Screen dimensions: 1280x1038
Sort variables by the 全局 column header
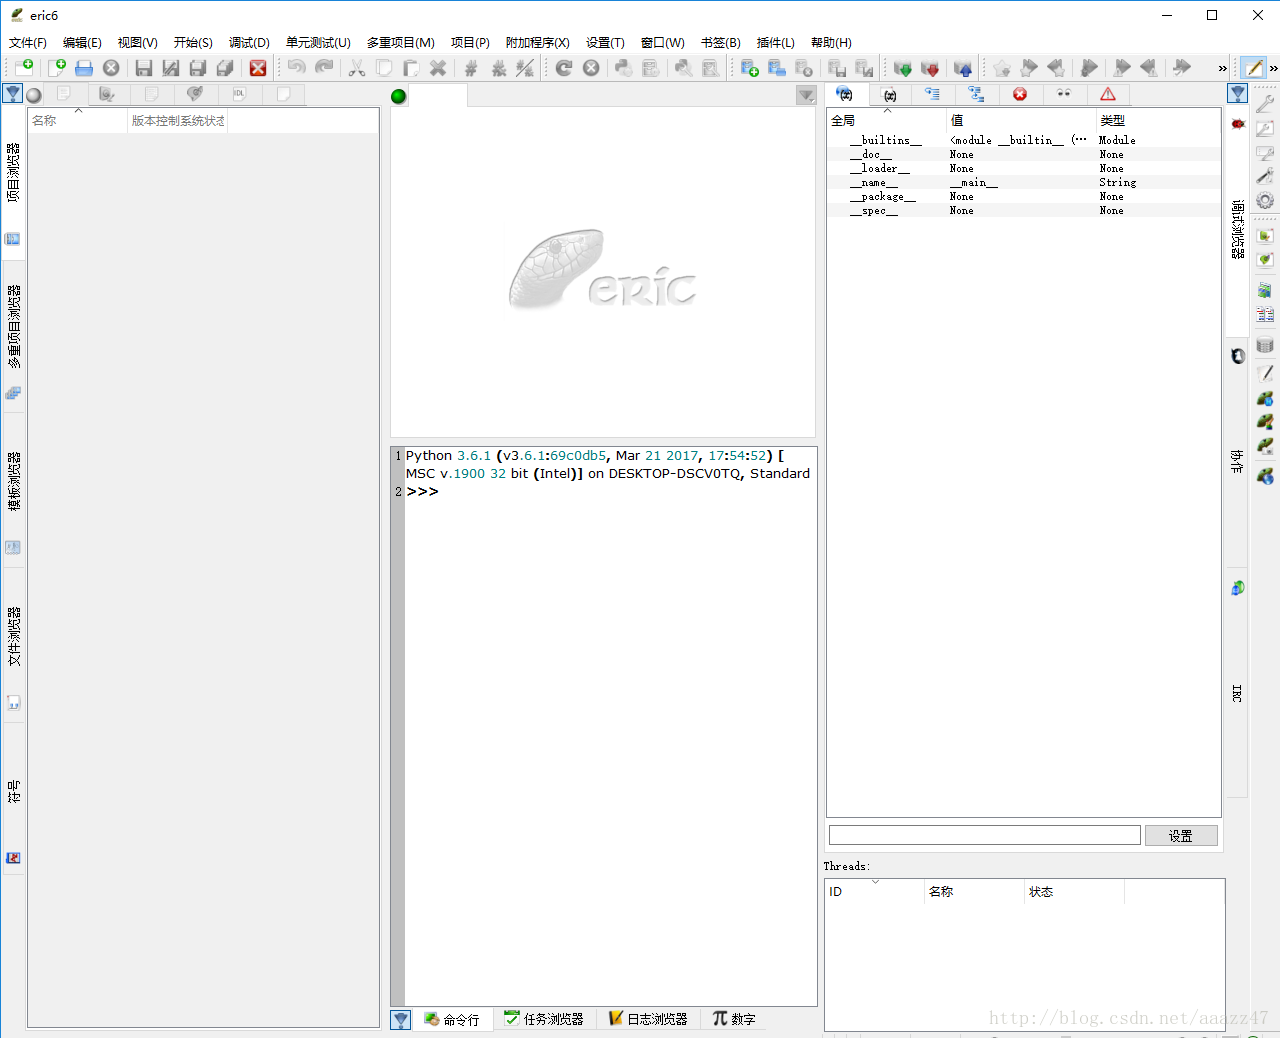(885, 120)
